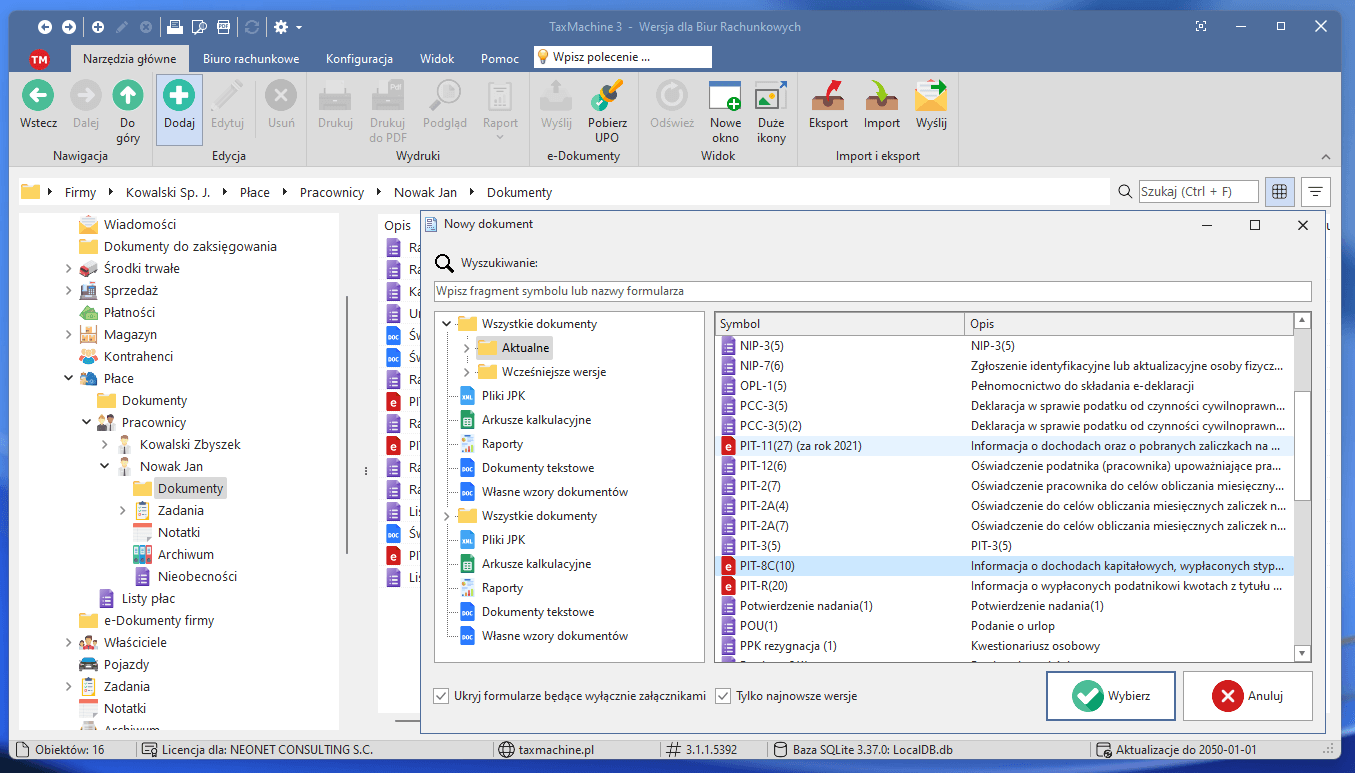Open Nowe okno from ribbon
This screenshot has height=773, width=1355.
[x=725, y=96]
